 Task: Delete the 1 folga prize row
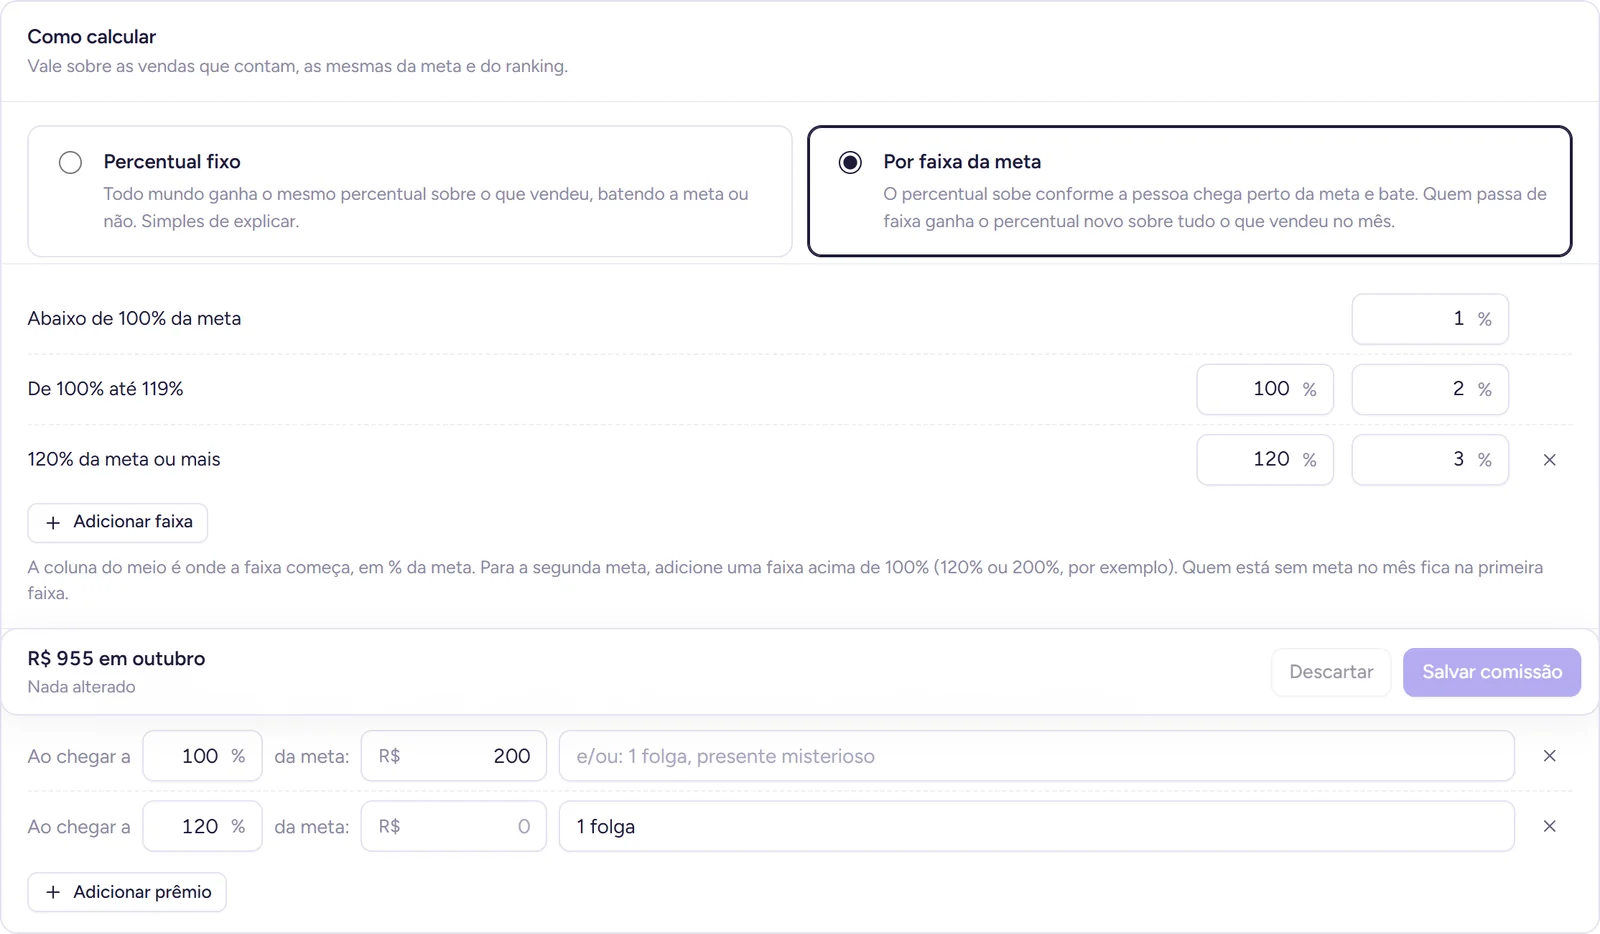[1549, 826]
